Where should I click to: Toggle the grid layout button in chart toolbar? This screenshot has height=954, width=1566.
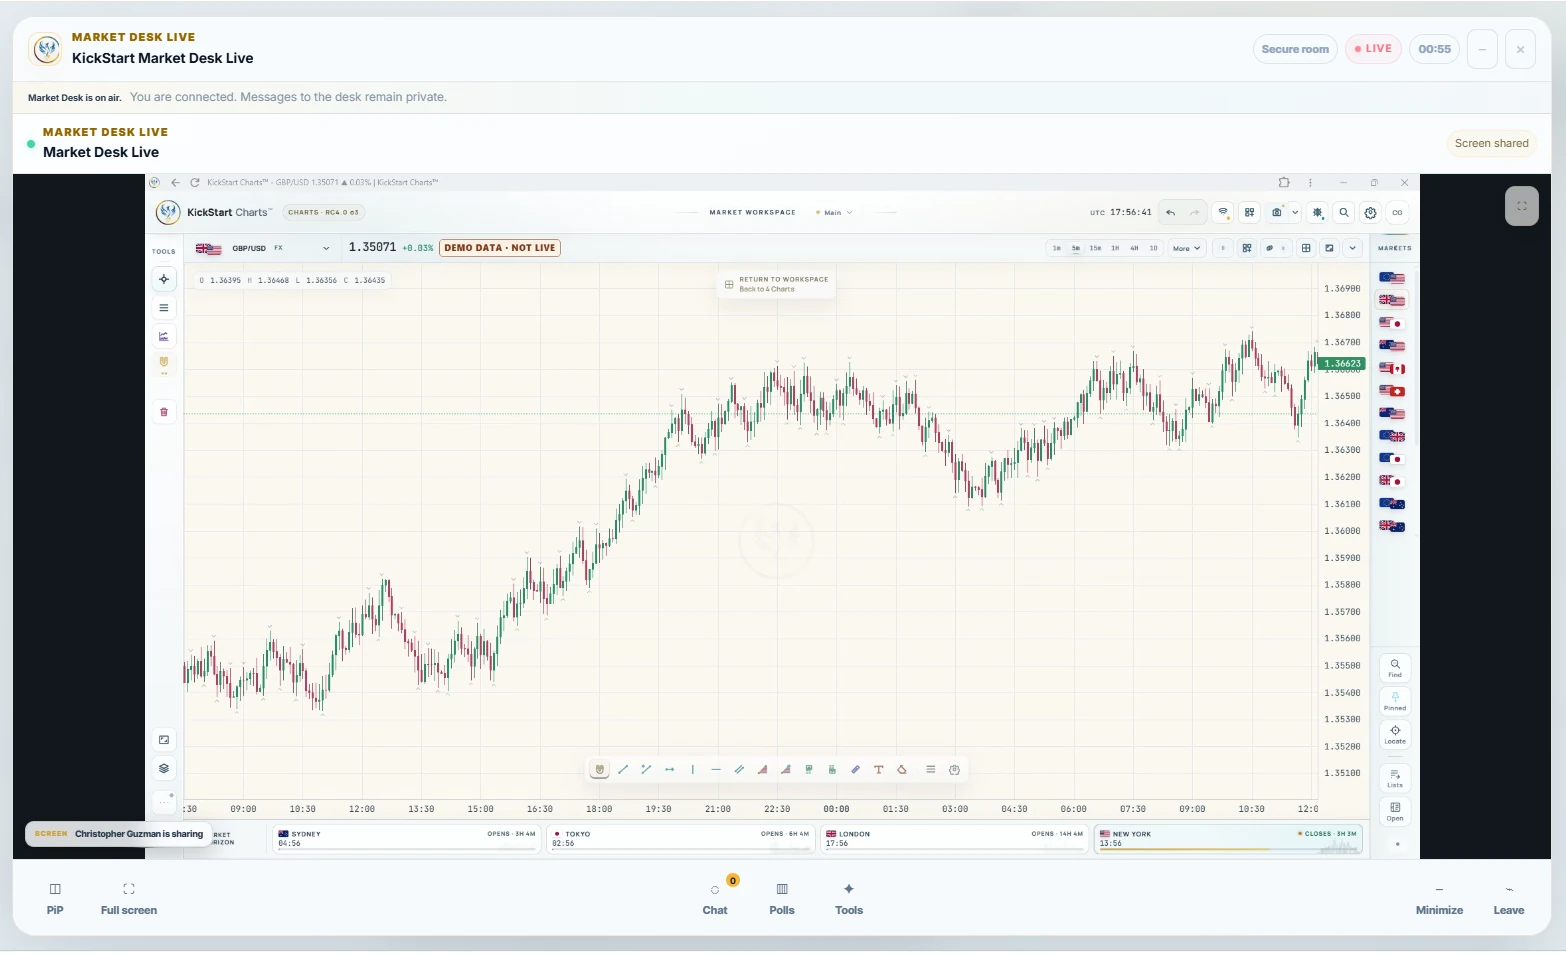click(1306, 248)
